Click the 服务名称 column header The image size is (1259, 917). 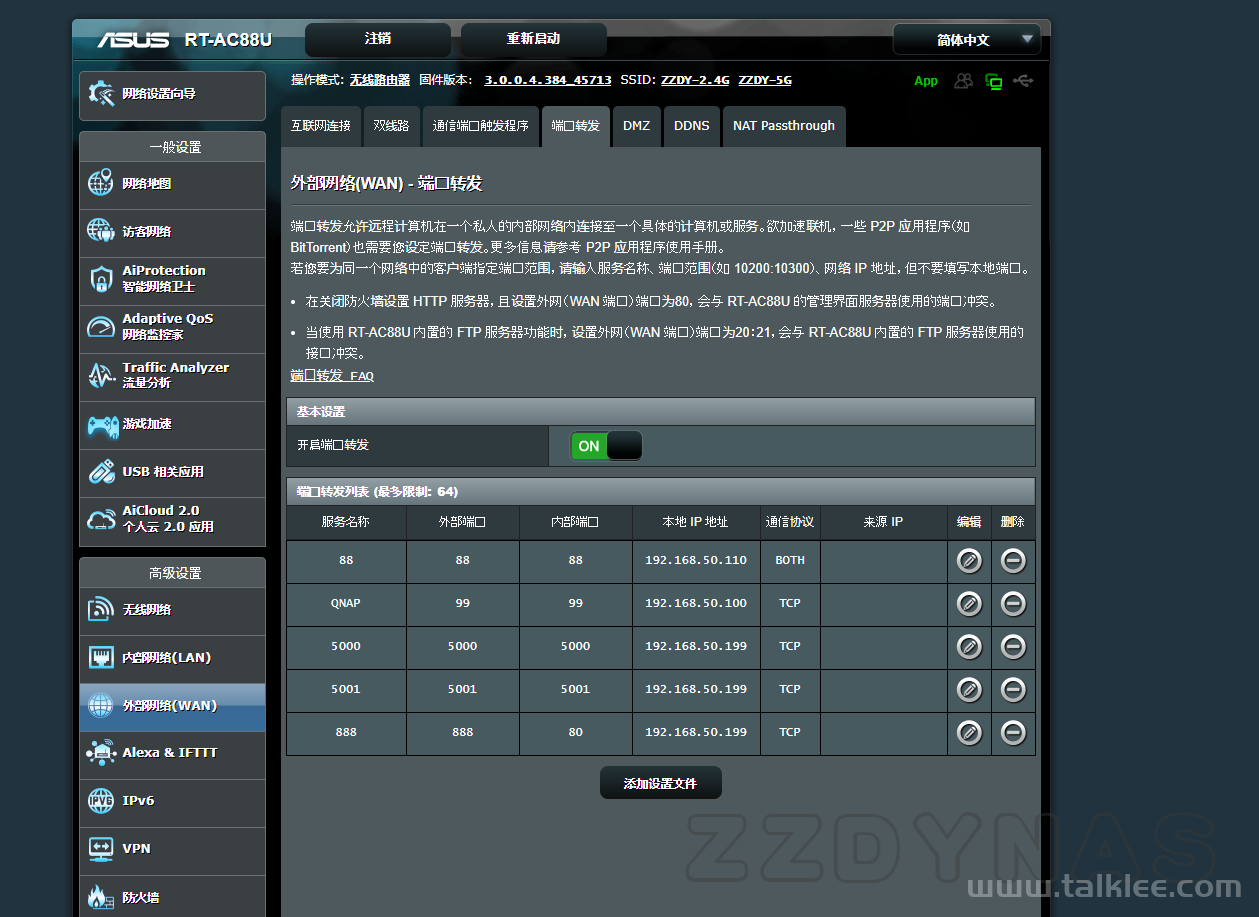pyautogui.click(x=346, y=522)
